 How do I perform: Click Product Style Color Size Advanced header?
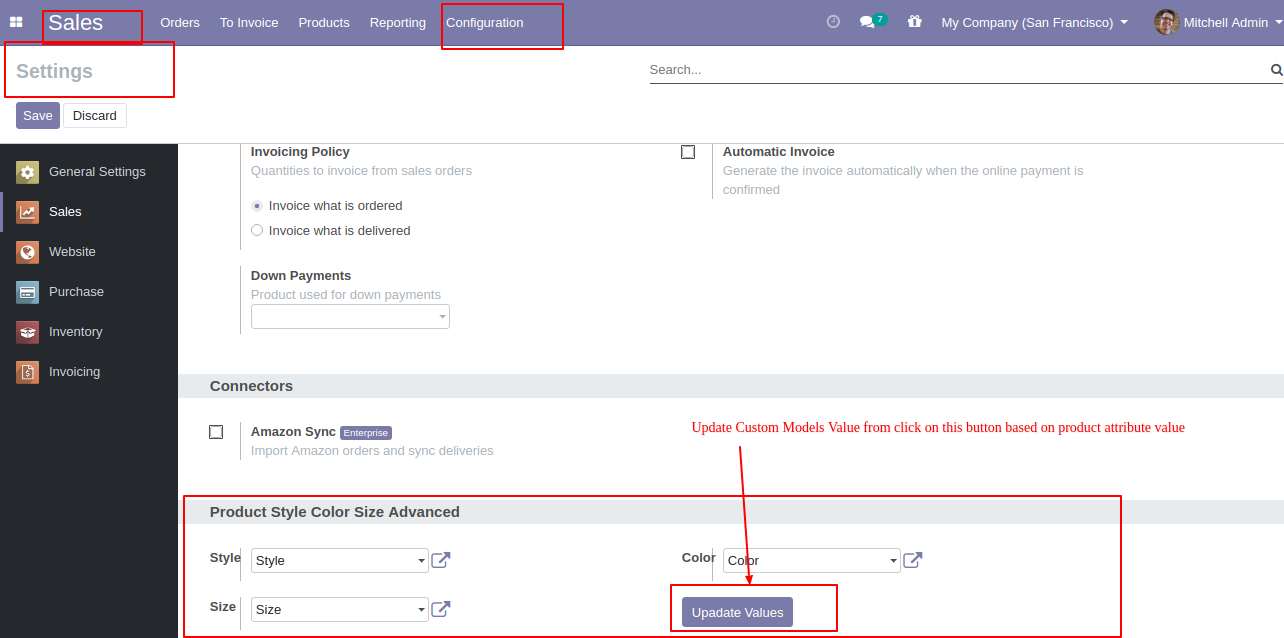click(x=335, y=512)
